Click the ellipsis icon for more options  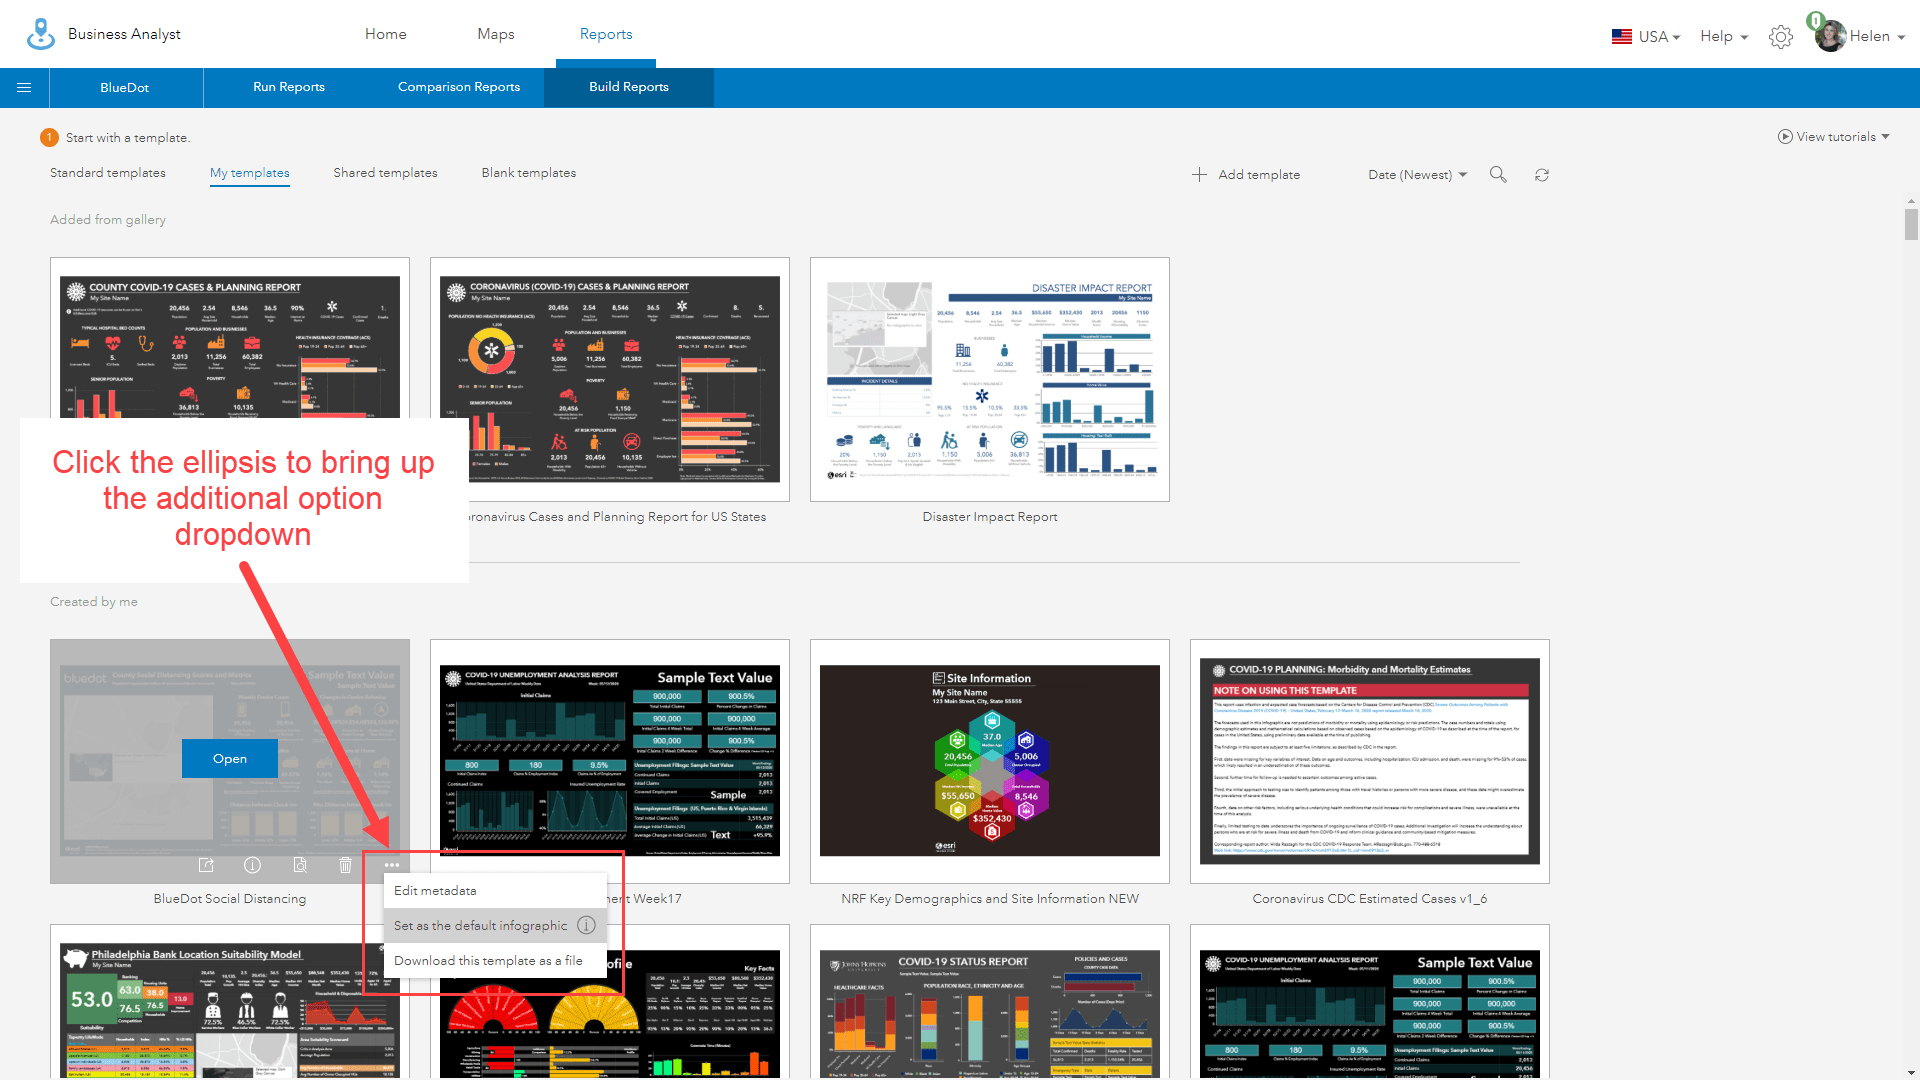click(390, 864)
